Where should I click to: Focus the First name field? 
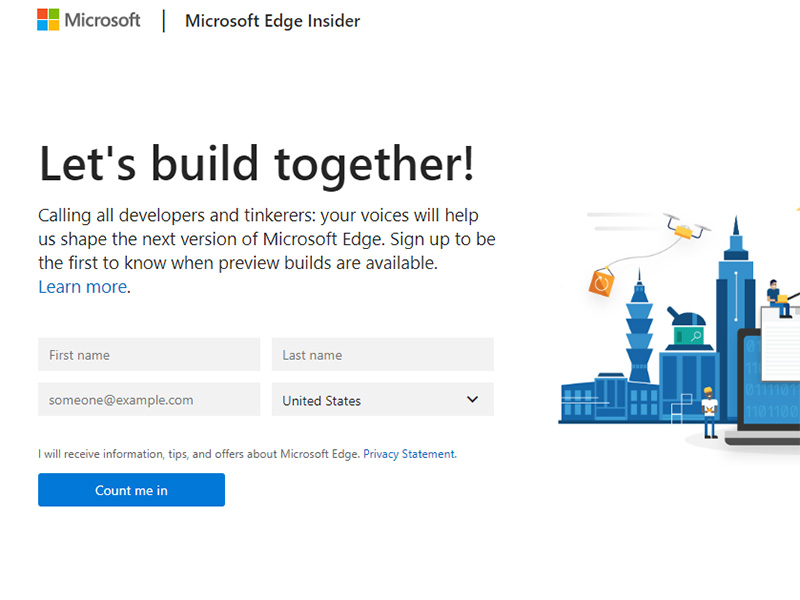pyautogui.click(x=149, y=355)
